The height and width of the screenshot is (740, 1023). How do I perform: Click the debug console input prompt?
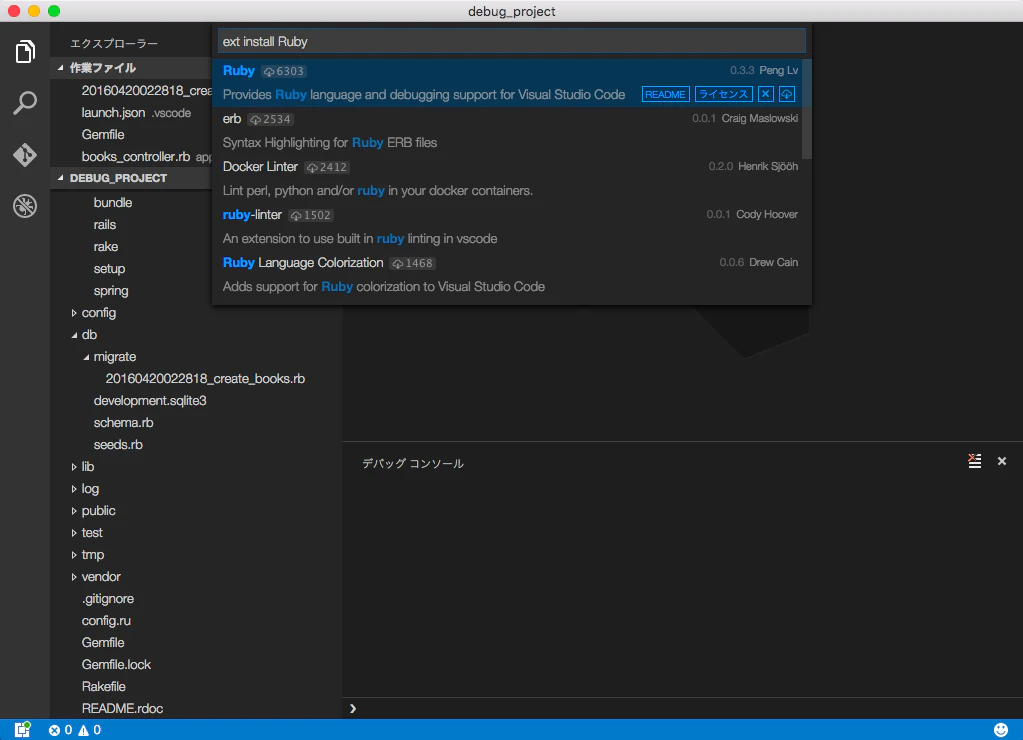tap(682, 708)
